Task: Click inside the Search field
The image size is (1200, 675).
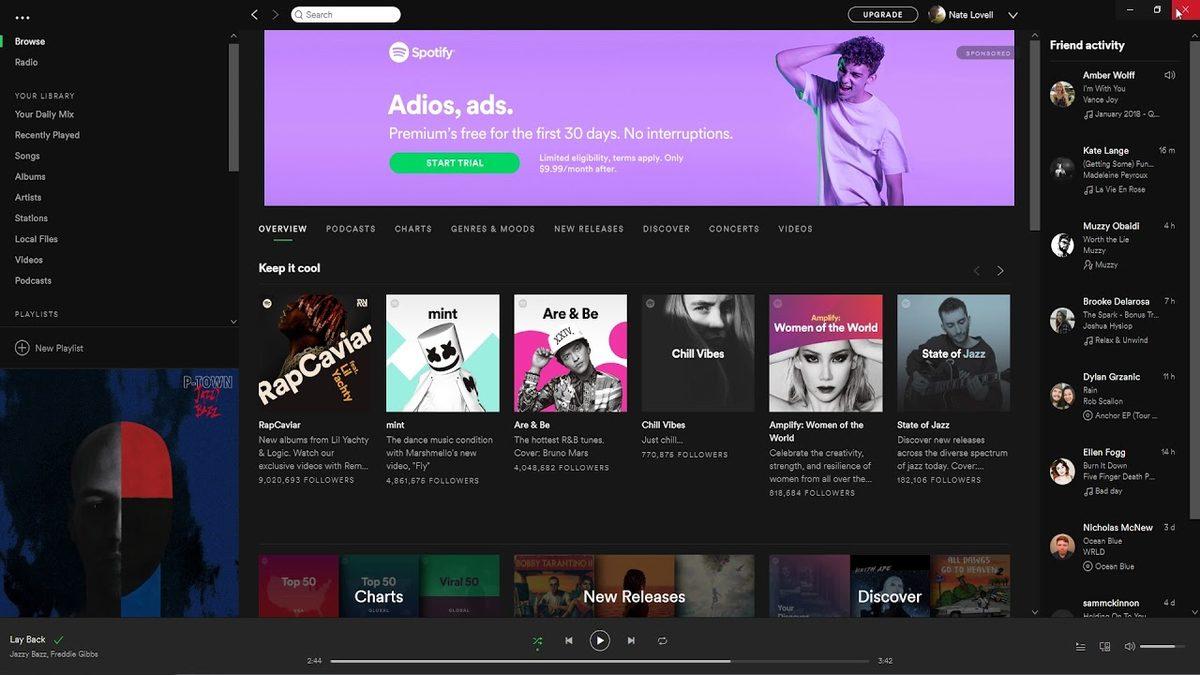Action: pos(345,15)
